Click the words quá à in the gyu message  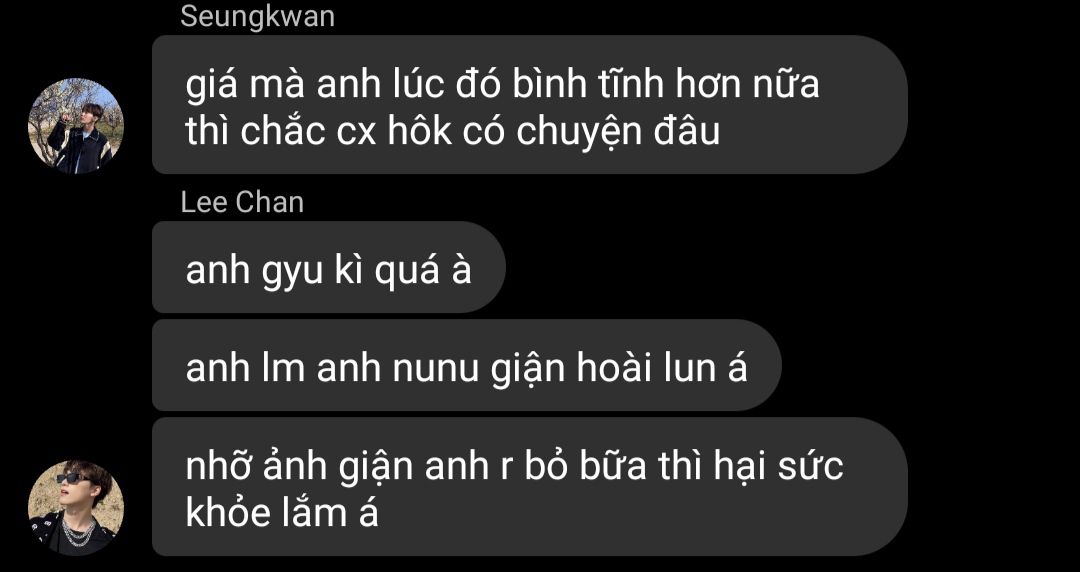point(424,270)
